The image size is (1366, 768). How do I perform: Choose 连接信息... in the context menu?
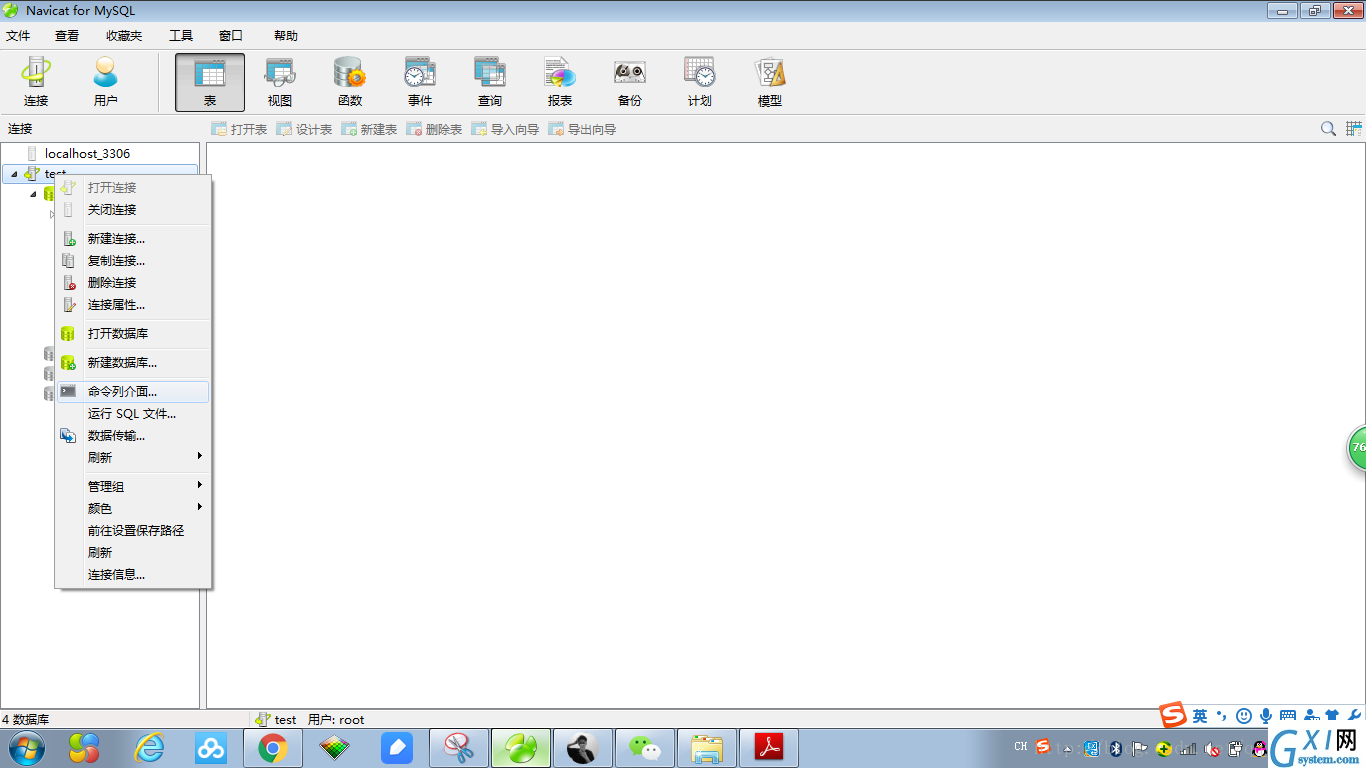pyautogui.click(x=133, y=575)
